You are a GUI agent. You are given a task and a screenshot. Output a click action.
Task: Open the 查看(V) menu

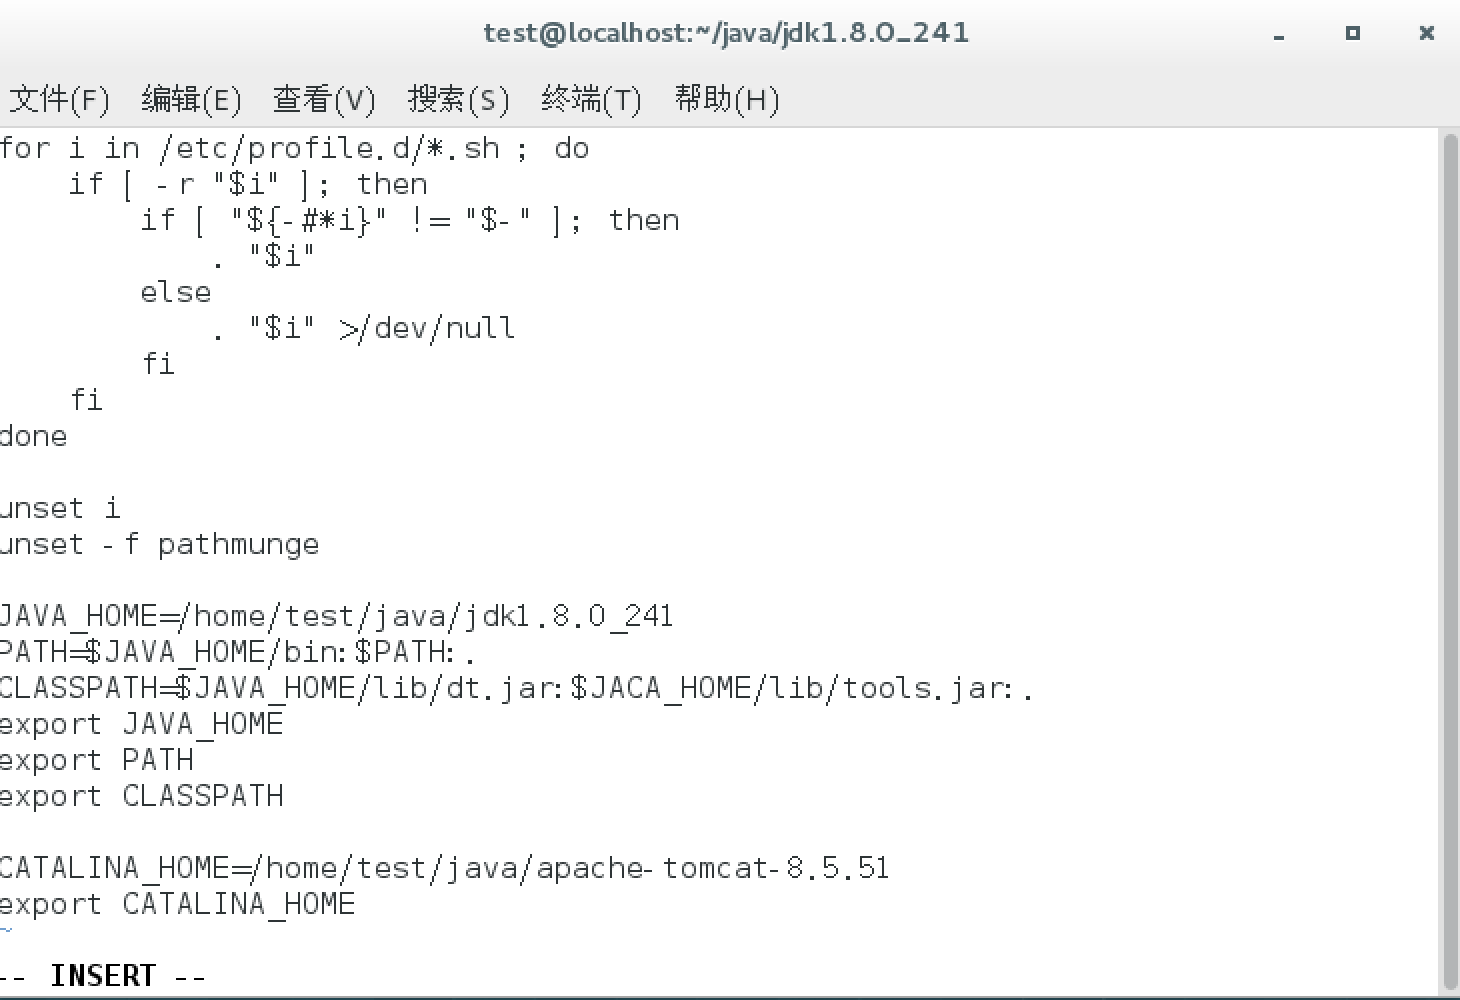click(x=323, y=99)
